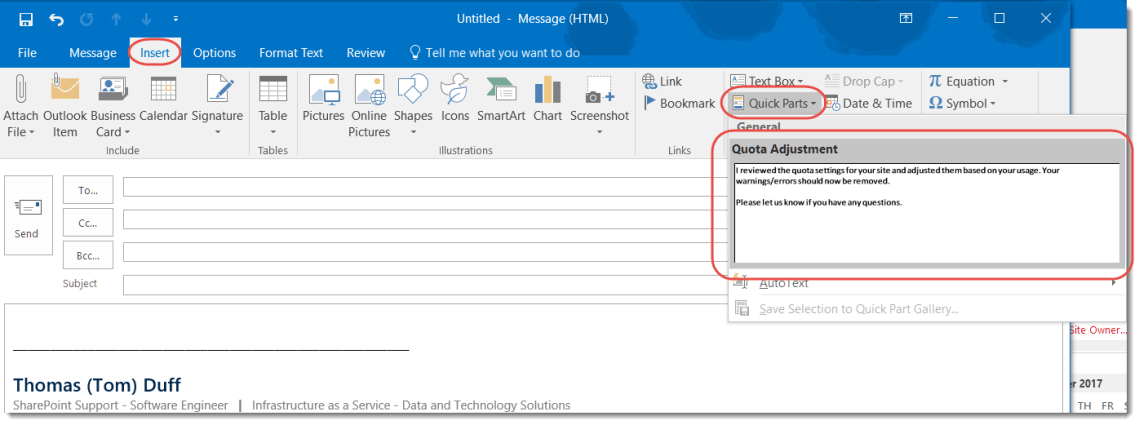Click Tell me what you want to do
This screenshot has height=425, width=1139.
(495, 52)
